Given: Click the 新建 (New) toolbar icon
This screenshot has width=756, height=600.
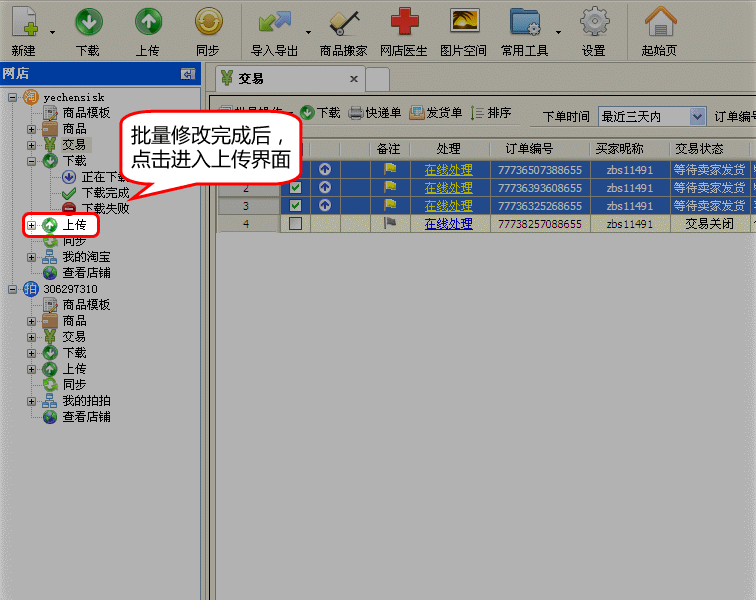Looking at the screenshot, I should (25, 22).
